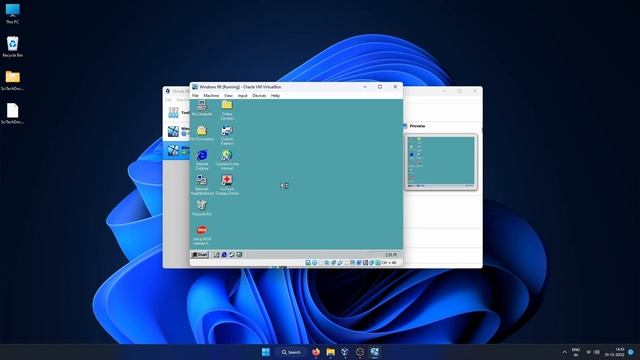
Task: Switch to VirtualBox Manager in the taskbar
Action: click(x=345, y=352)
